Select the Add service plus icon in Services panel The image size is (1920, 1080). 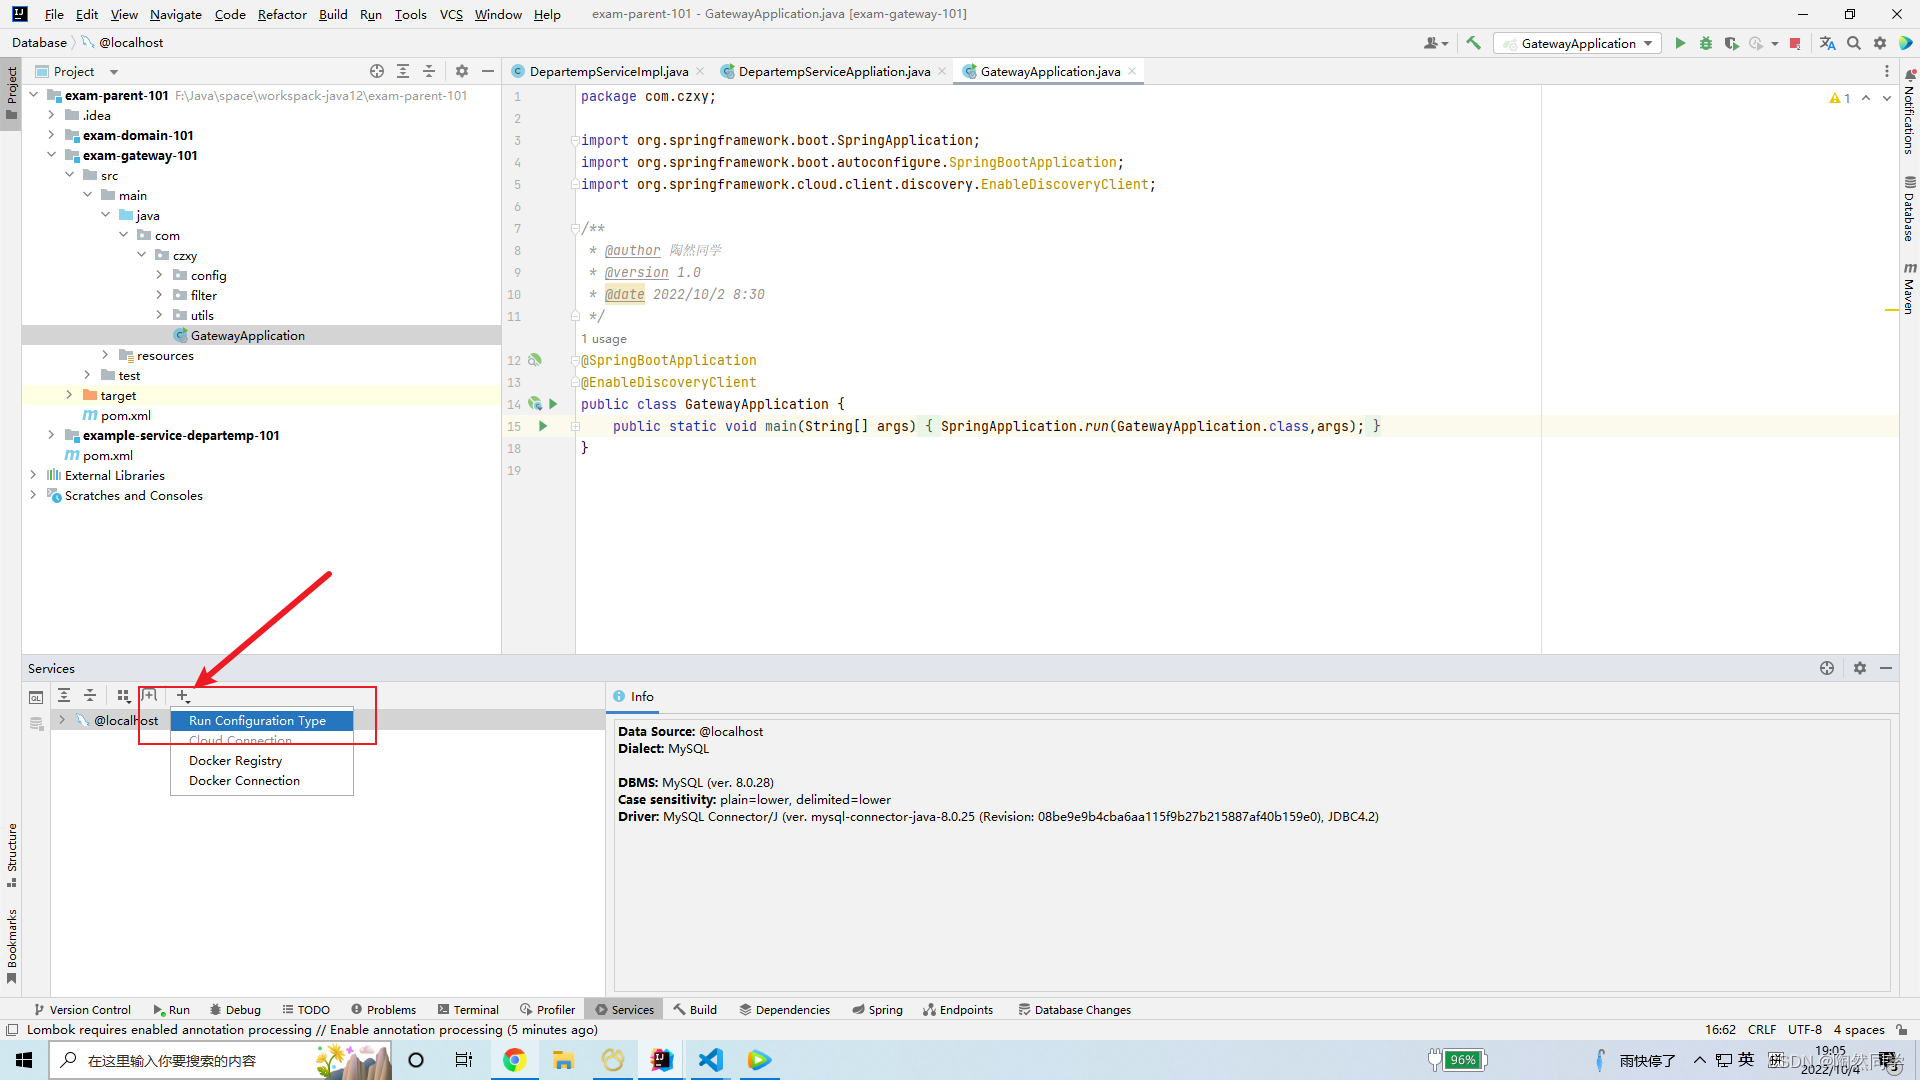click(x=182, y=695)
